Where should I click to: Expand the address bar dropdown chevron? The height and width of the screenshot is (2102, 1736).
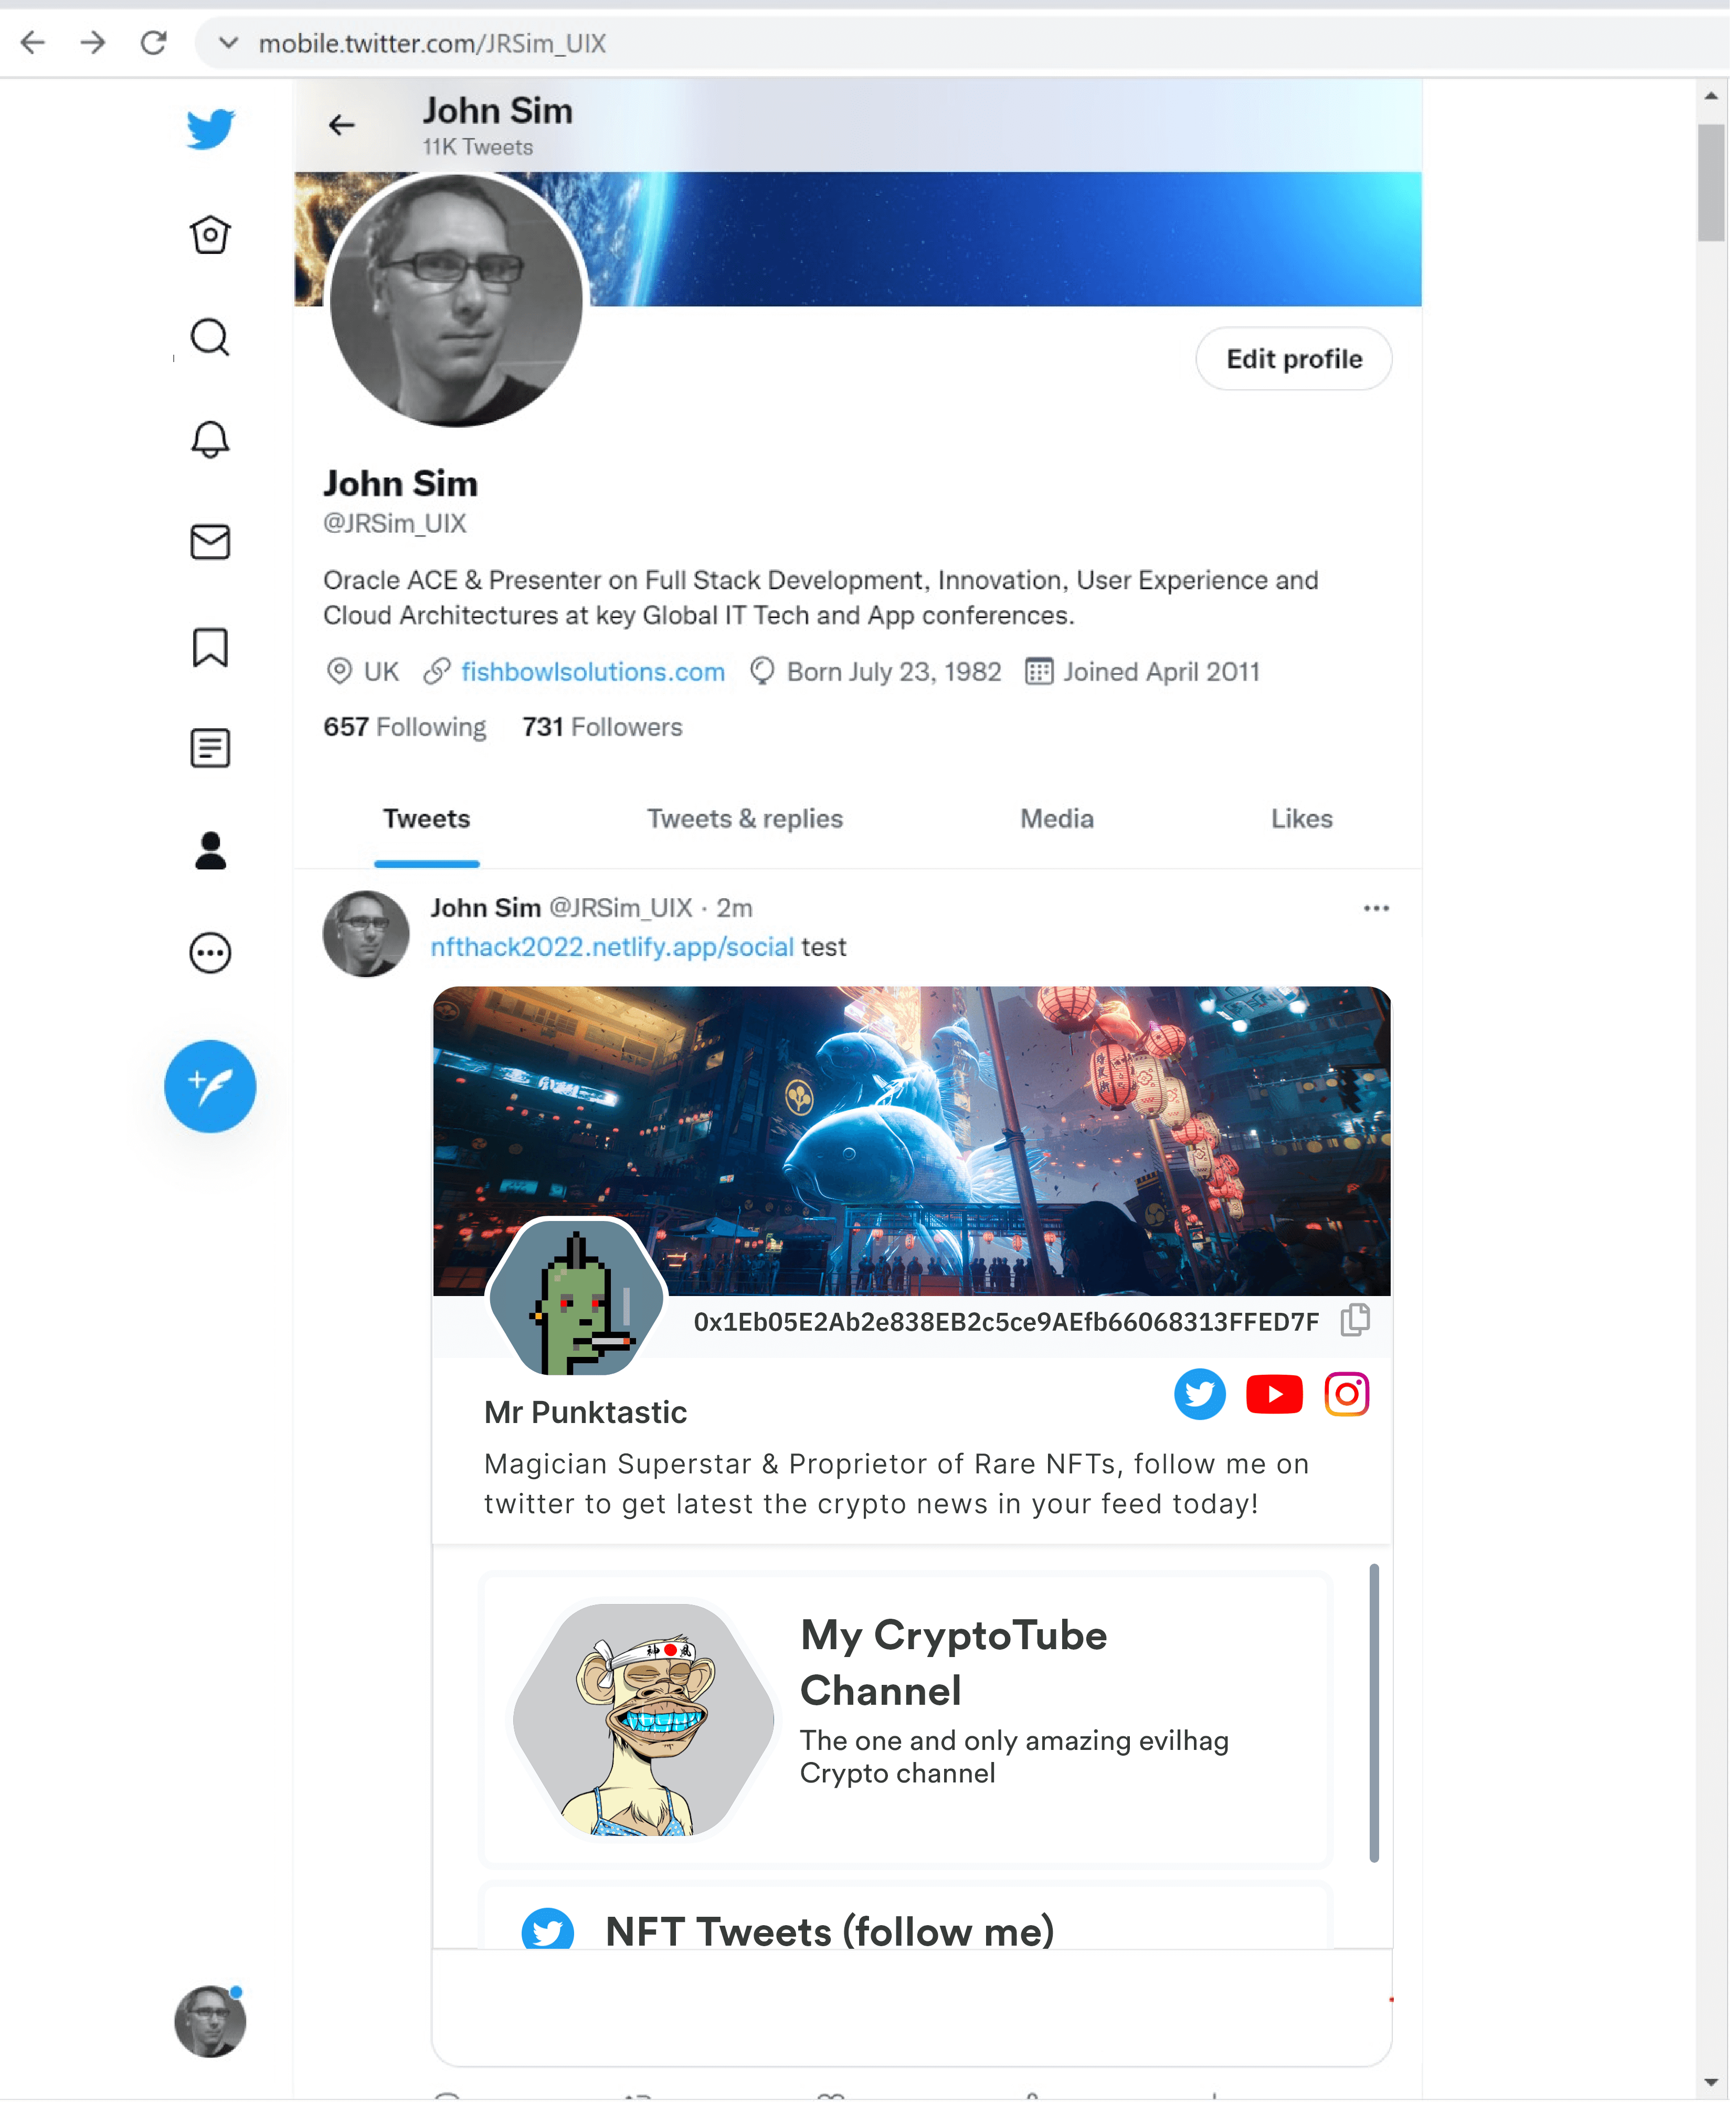click(x=228, y=43)
